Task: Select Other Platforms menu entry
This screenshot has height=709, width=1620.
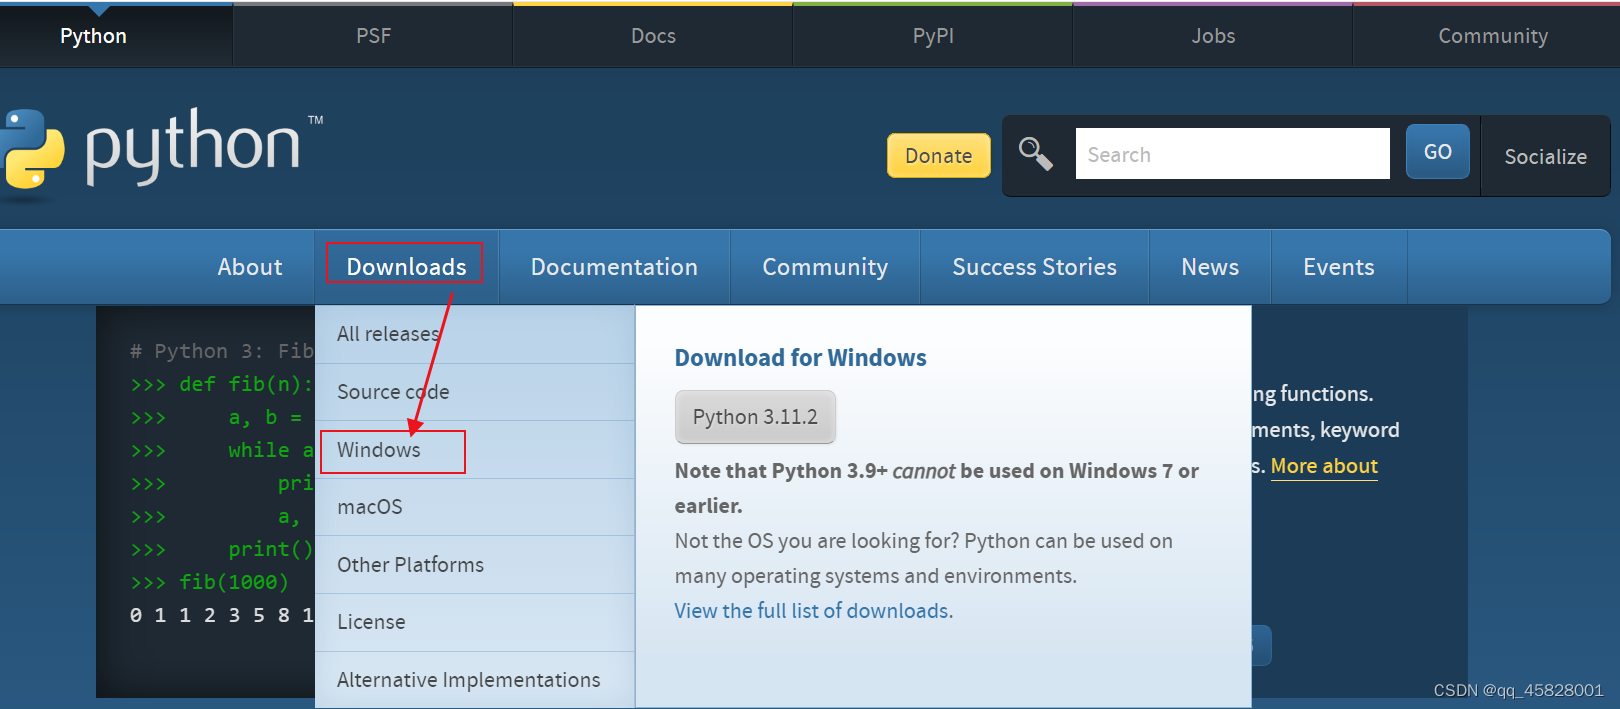Action: [x=410, y=565]
